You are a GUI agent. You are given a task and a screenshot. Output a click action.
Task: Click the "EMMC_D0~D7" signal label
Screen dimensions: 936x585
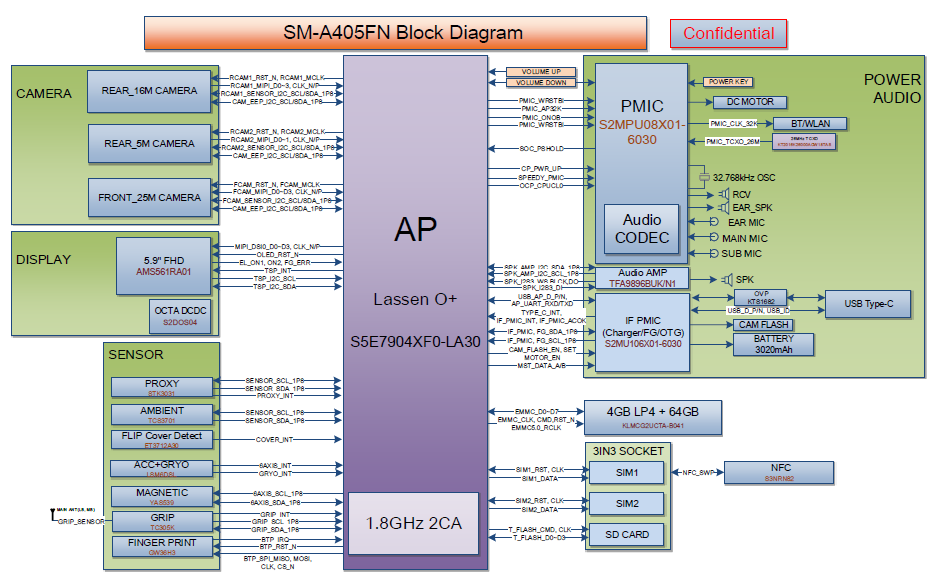[537, 411]
